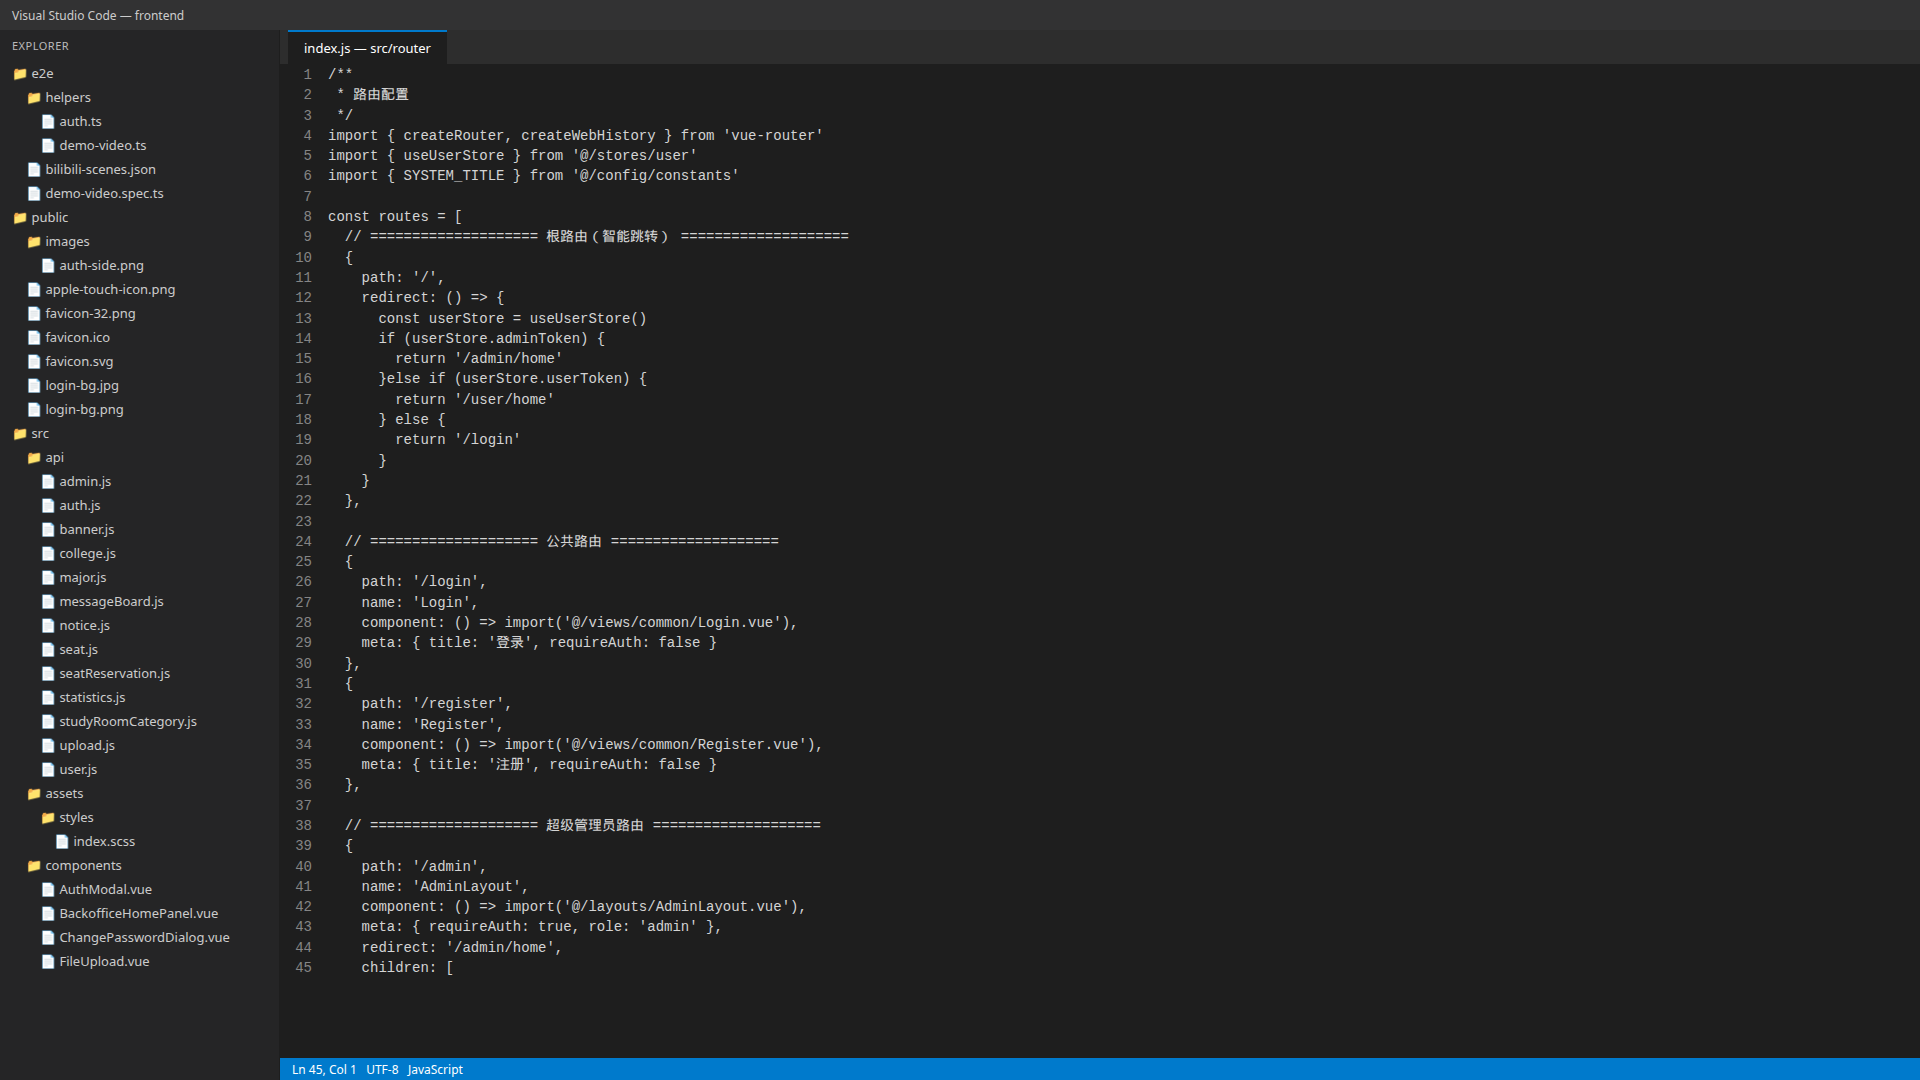
Task: Open major.js file
Action: pyautogui.click(x=139, y=578)
